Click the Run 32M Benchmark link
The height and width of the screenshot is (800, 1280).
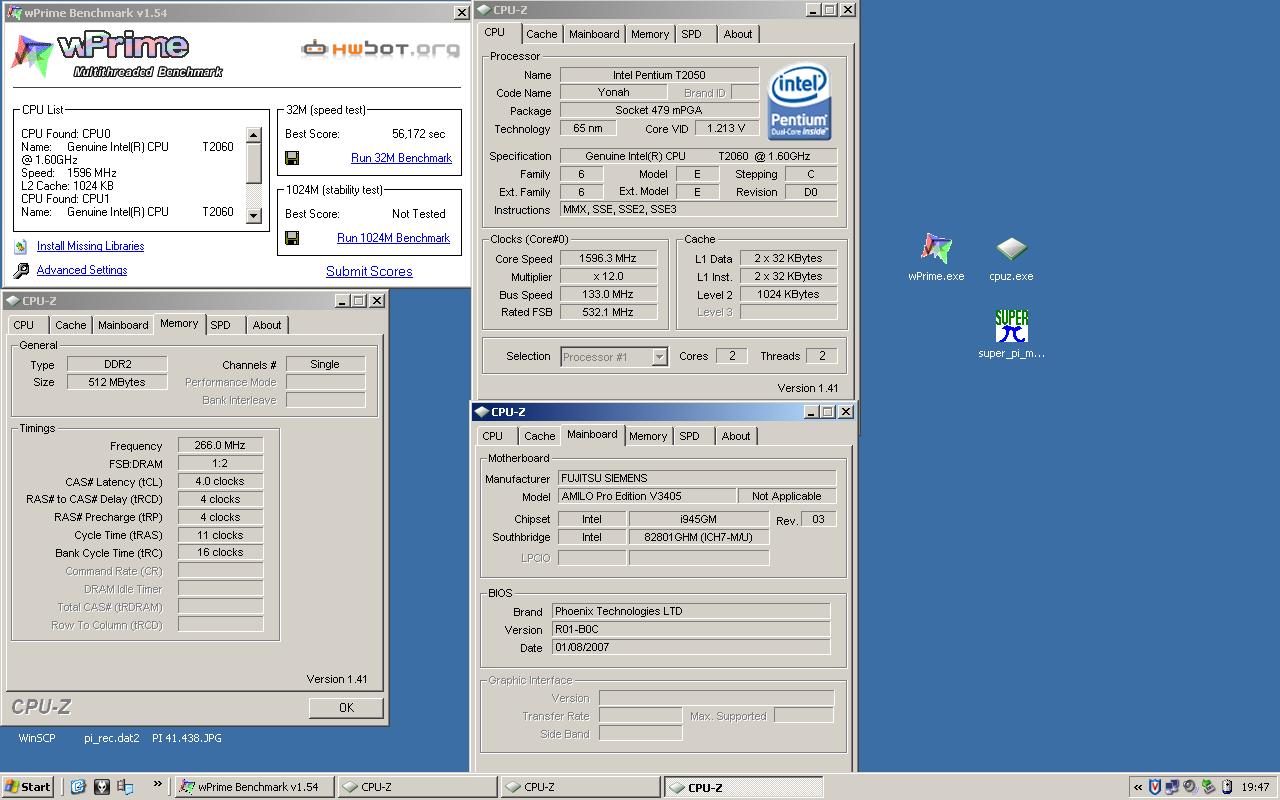[401, 158]
